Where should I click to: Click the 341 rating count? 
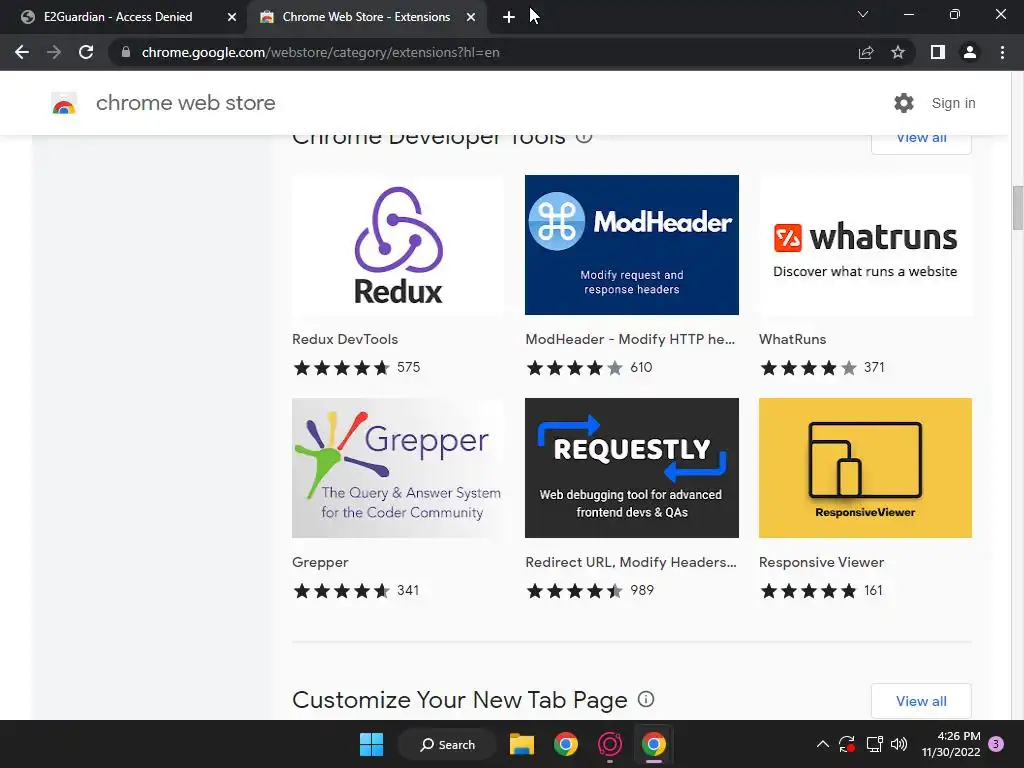pos(408,590)
